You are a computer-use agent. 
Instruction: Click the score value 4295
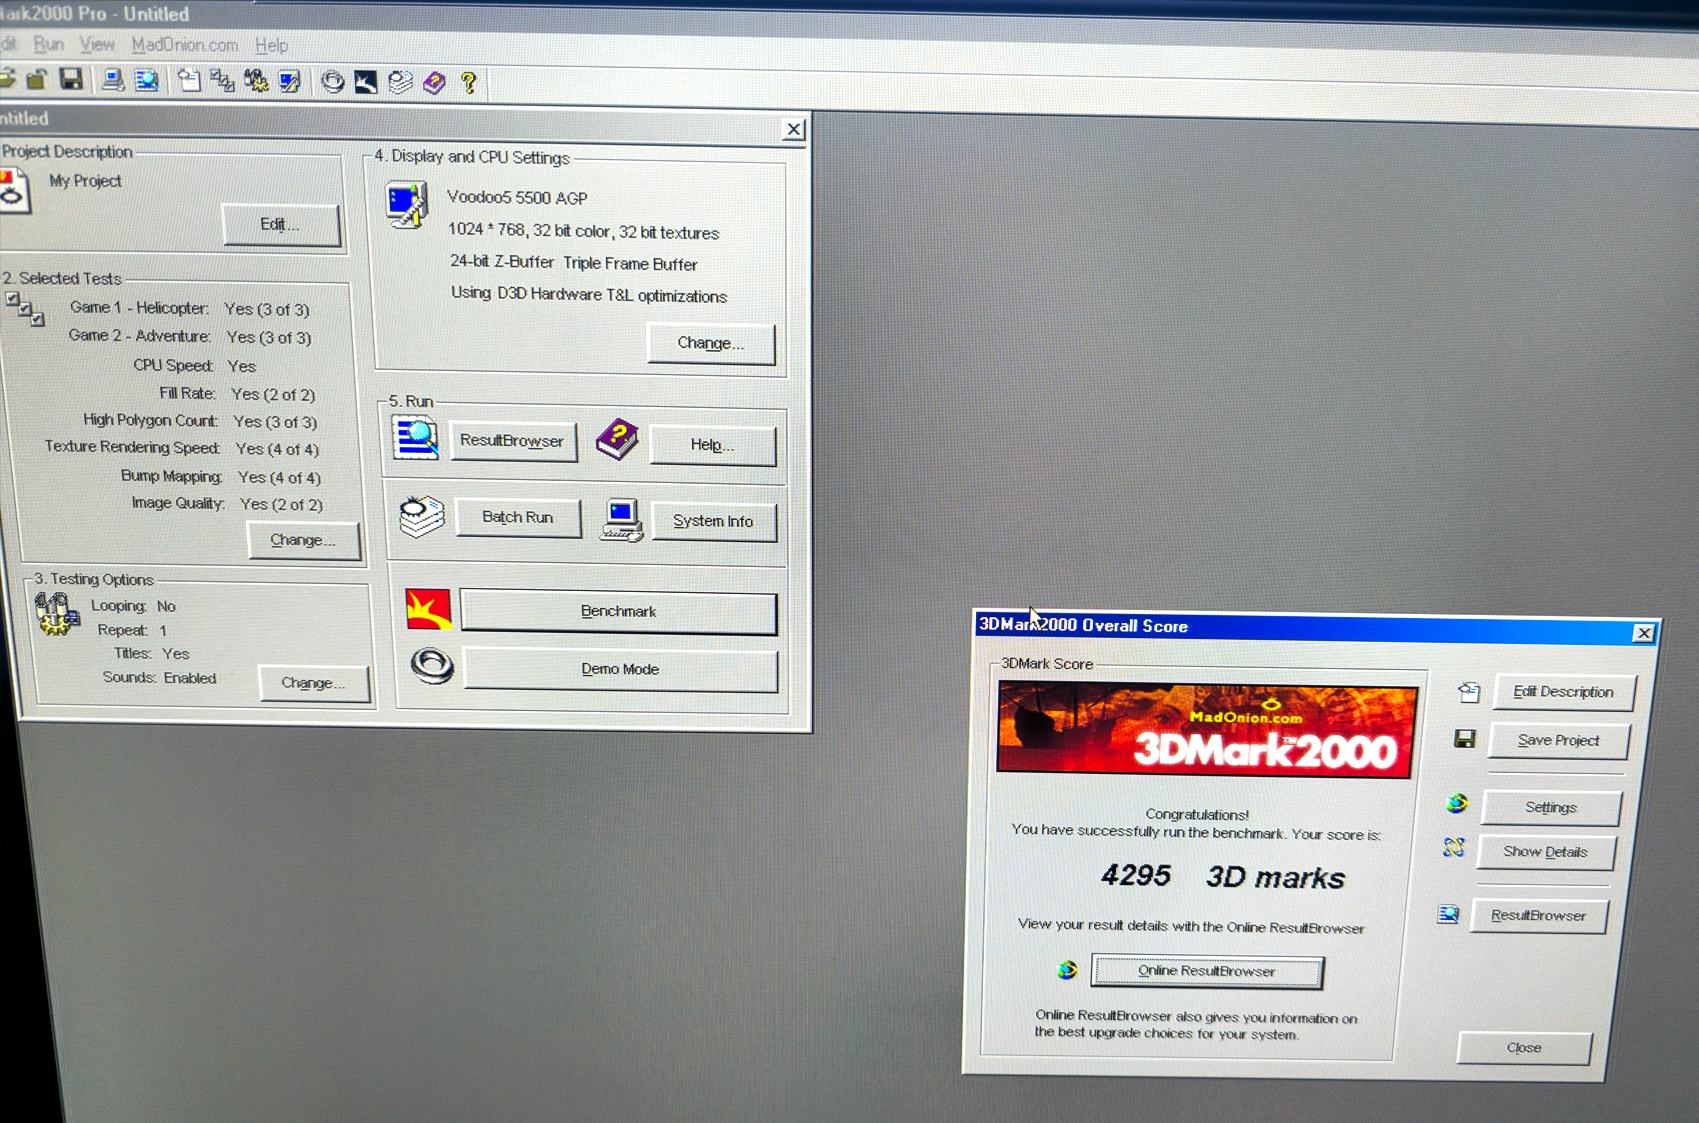1136,875
